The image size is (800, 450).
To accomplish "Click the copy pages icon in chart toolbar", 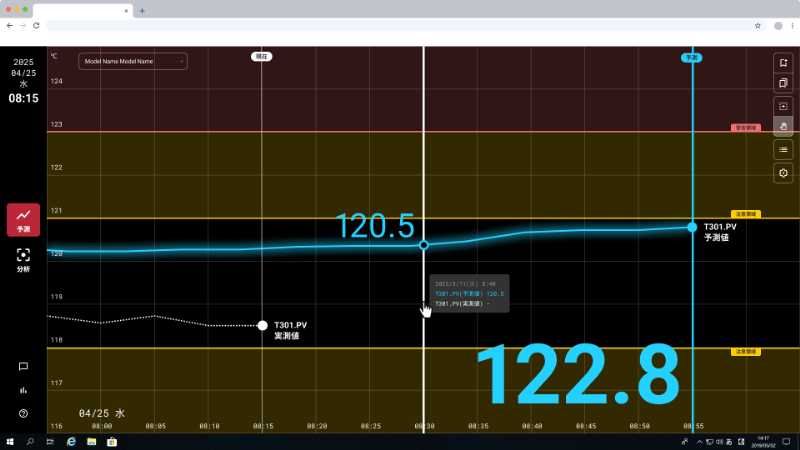I will (784, 84).
